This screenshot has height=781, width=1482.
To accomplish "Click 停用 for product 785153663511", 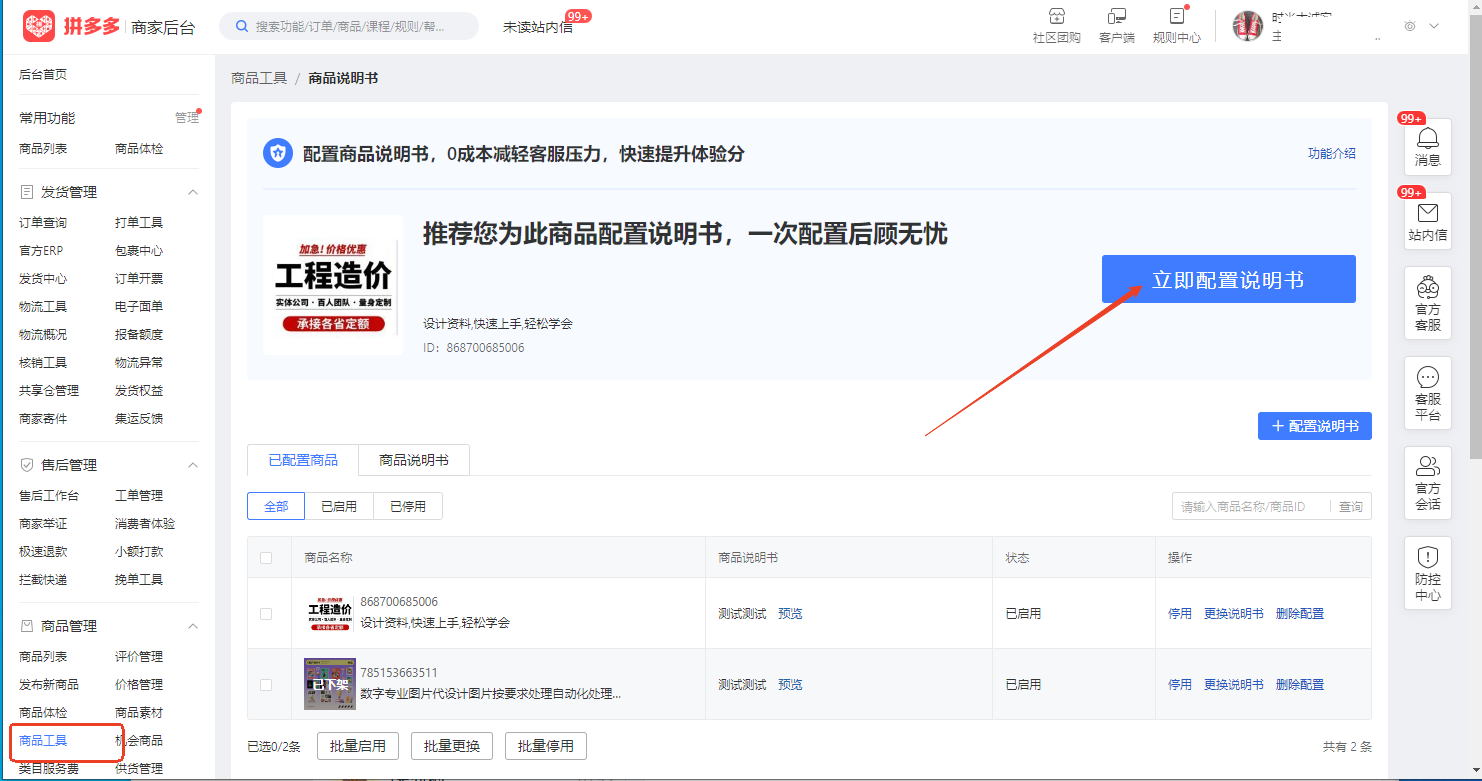I will coord(1180,685).
